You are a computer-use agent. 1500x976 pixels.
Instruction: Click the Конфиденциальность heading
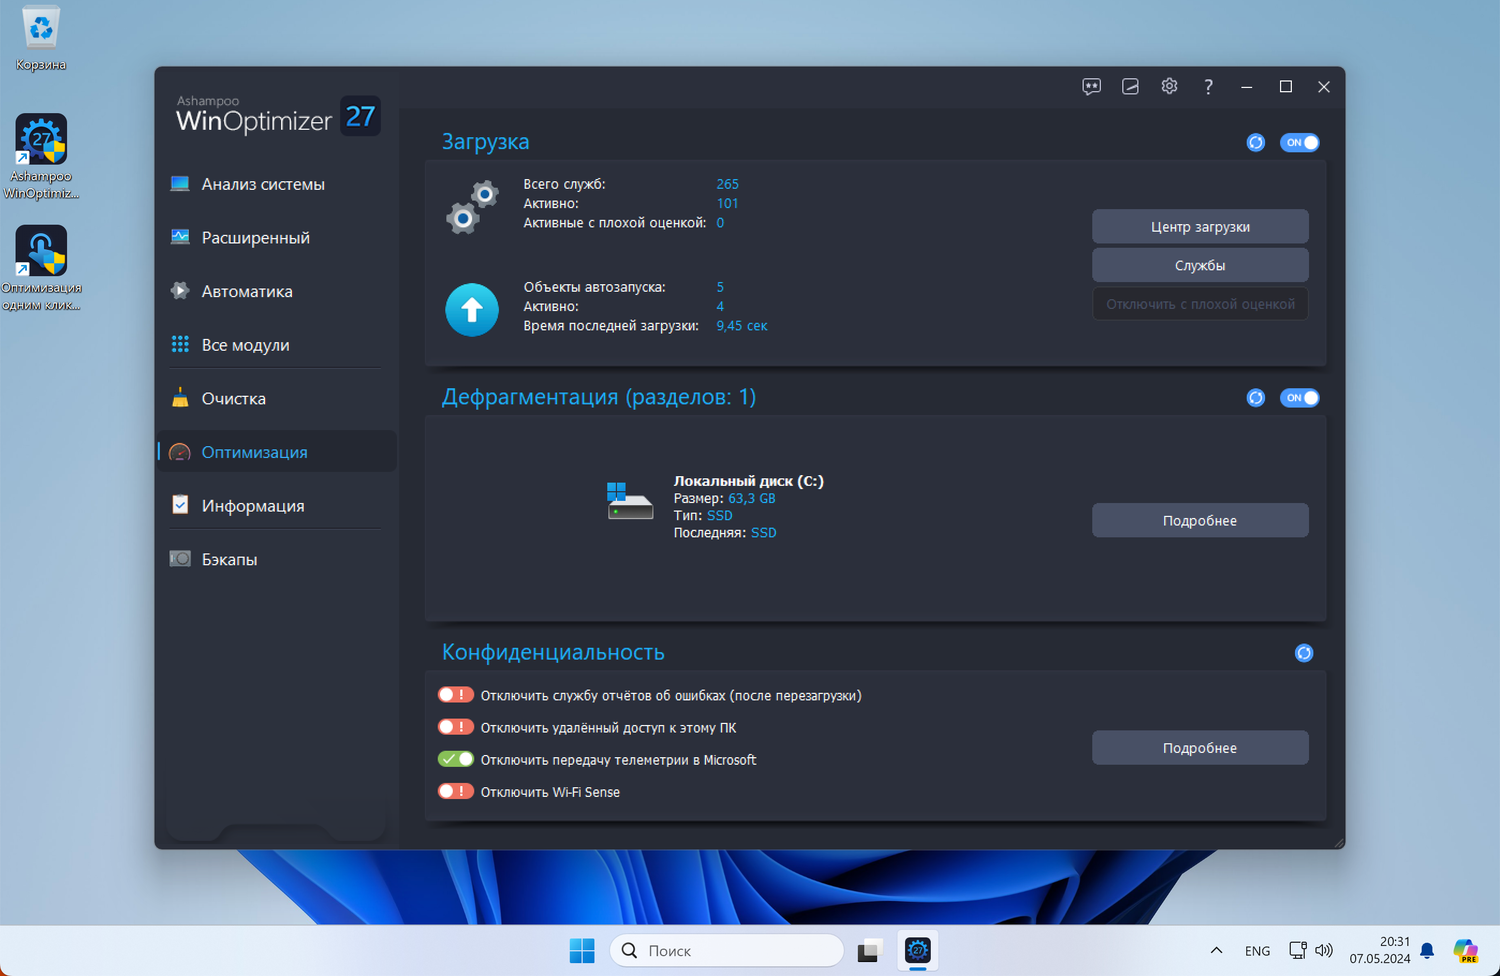pos(553,652)
